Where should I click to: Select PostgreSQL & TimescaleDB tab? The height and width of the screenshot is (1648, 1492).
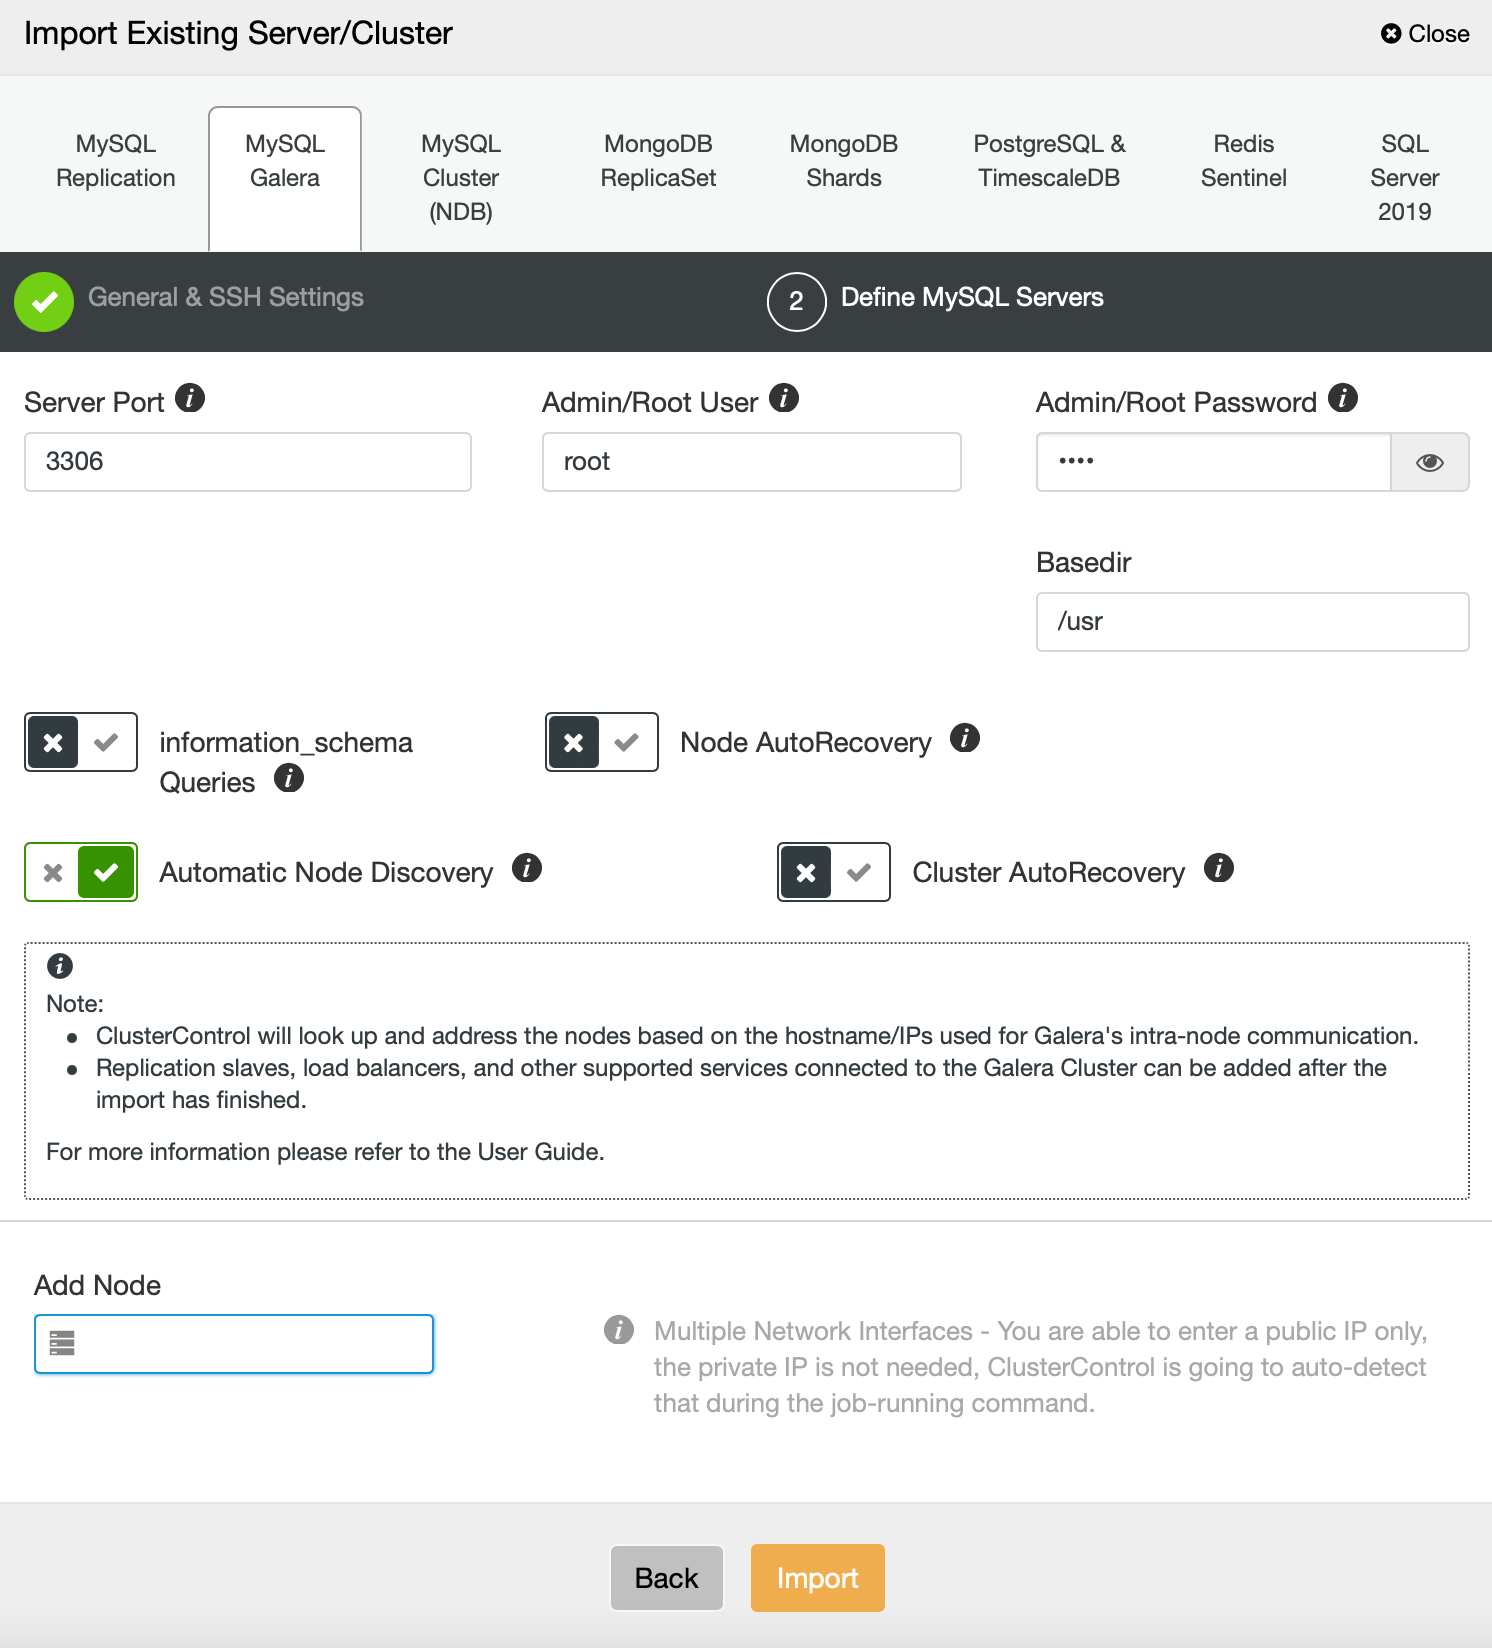pyautogui.click(x=1049, y=161)
